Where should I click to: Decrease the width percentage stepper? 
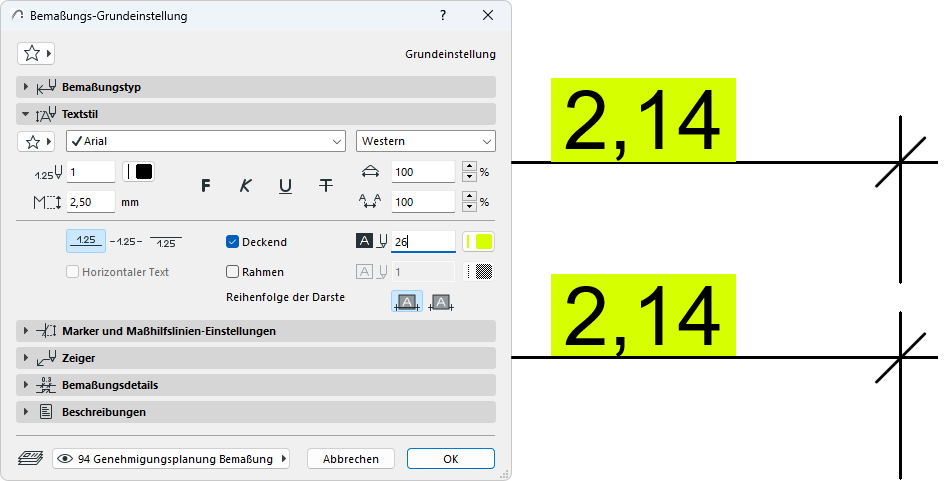(x=469, y=177)
